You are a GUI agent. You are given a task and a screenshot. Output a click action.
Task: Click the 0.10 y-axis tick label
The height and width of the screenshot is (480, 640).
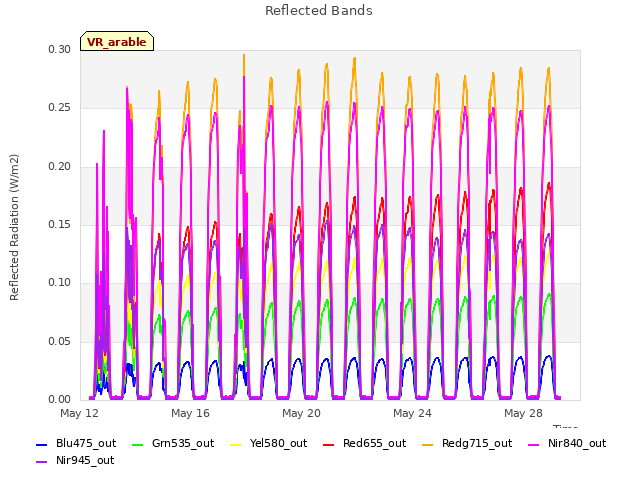coord(60,282)
